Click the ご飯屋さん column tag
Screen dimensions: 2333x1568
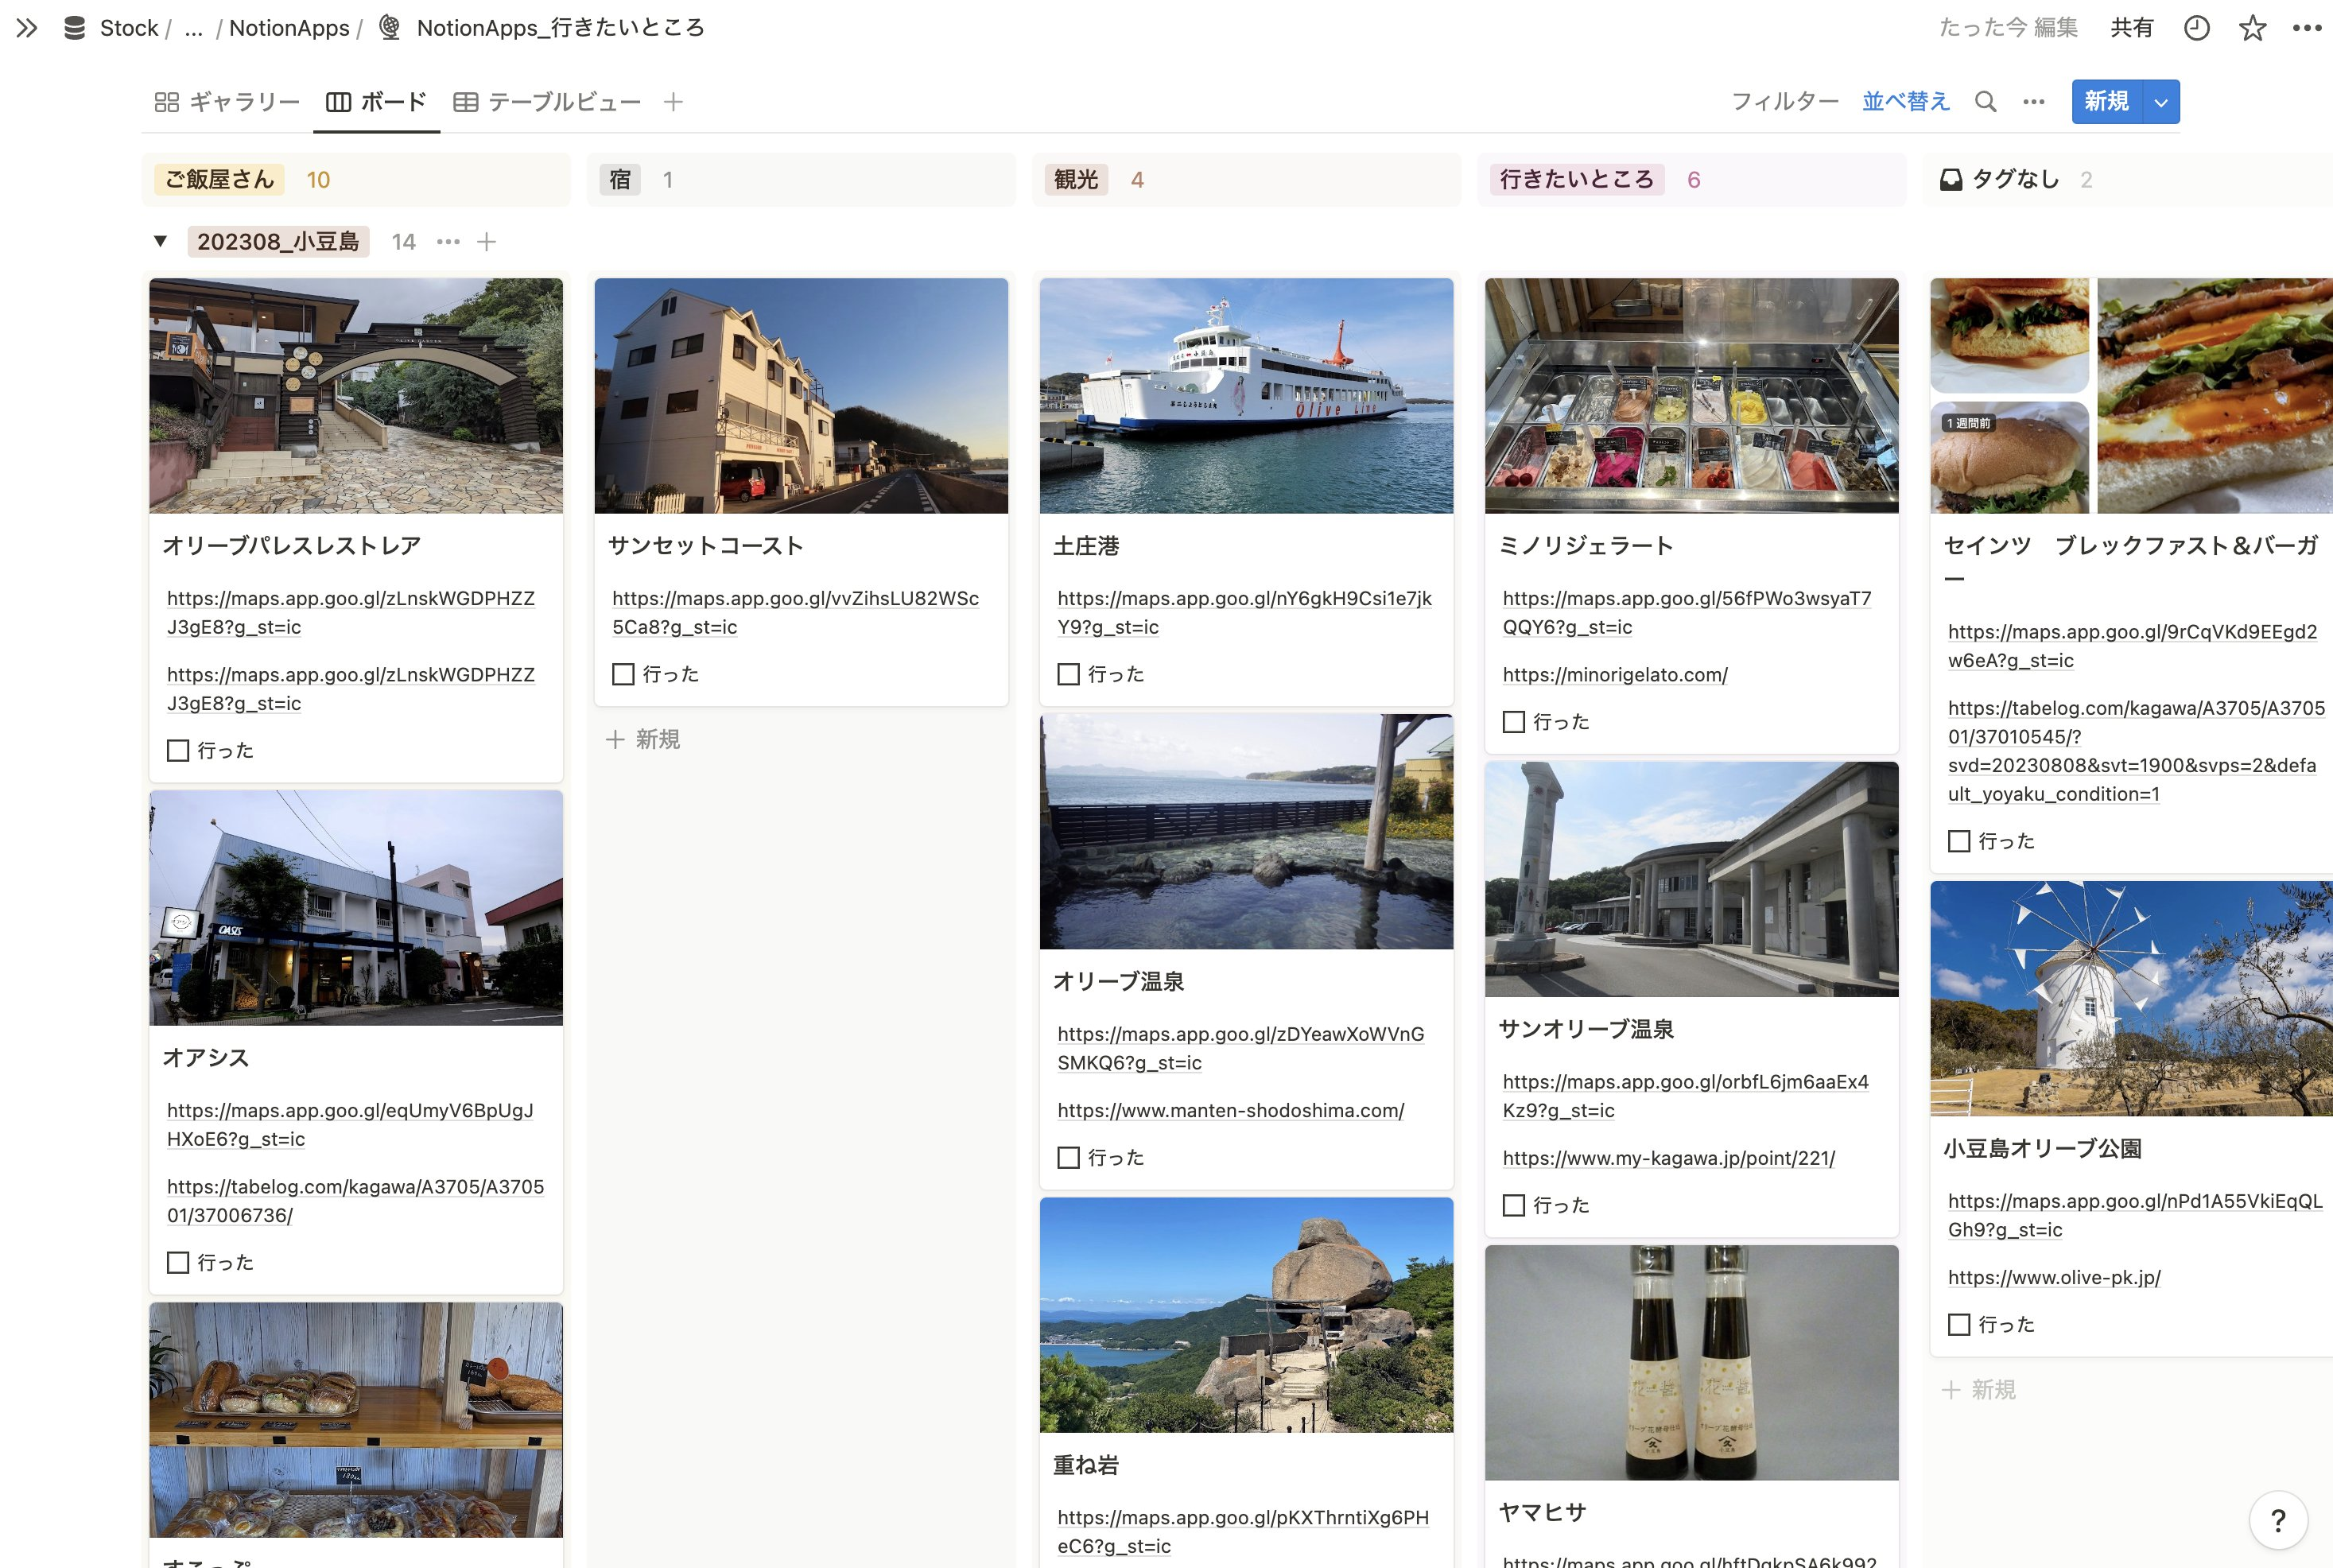pyautogui.click(x=219, y=180)
